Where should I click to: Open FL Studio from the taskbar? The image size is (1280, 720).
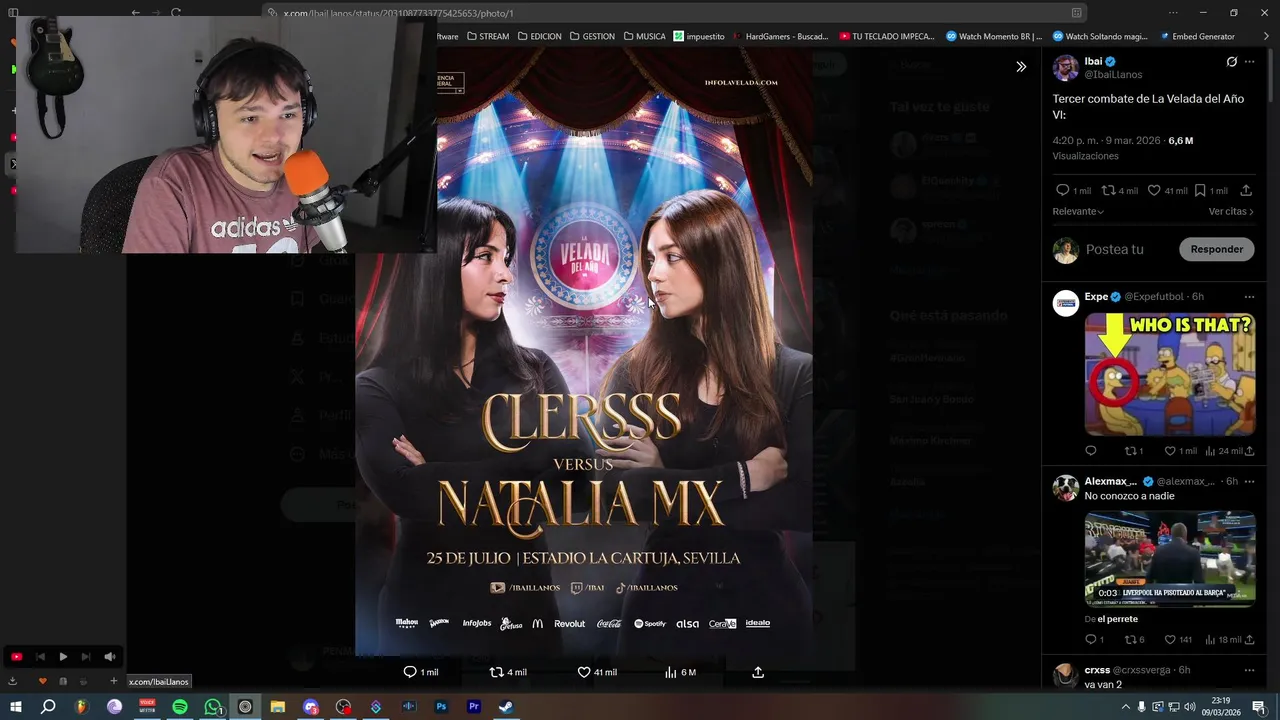click(82, 707)
